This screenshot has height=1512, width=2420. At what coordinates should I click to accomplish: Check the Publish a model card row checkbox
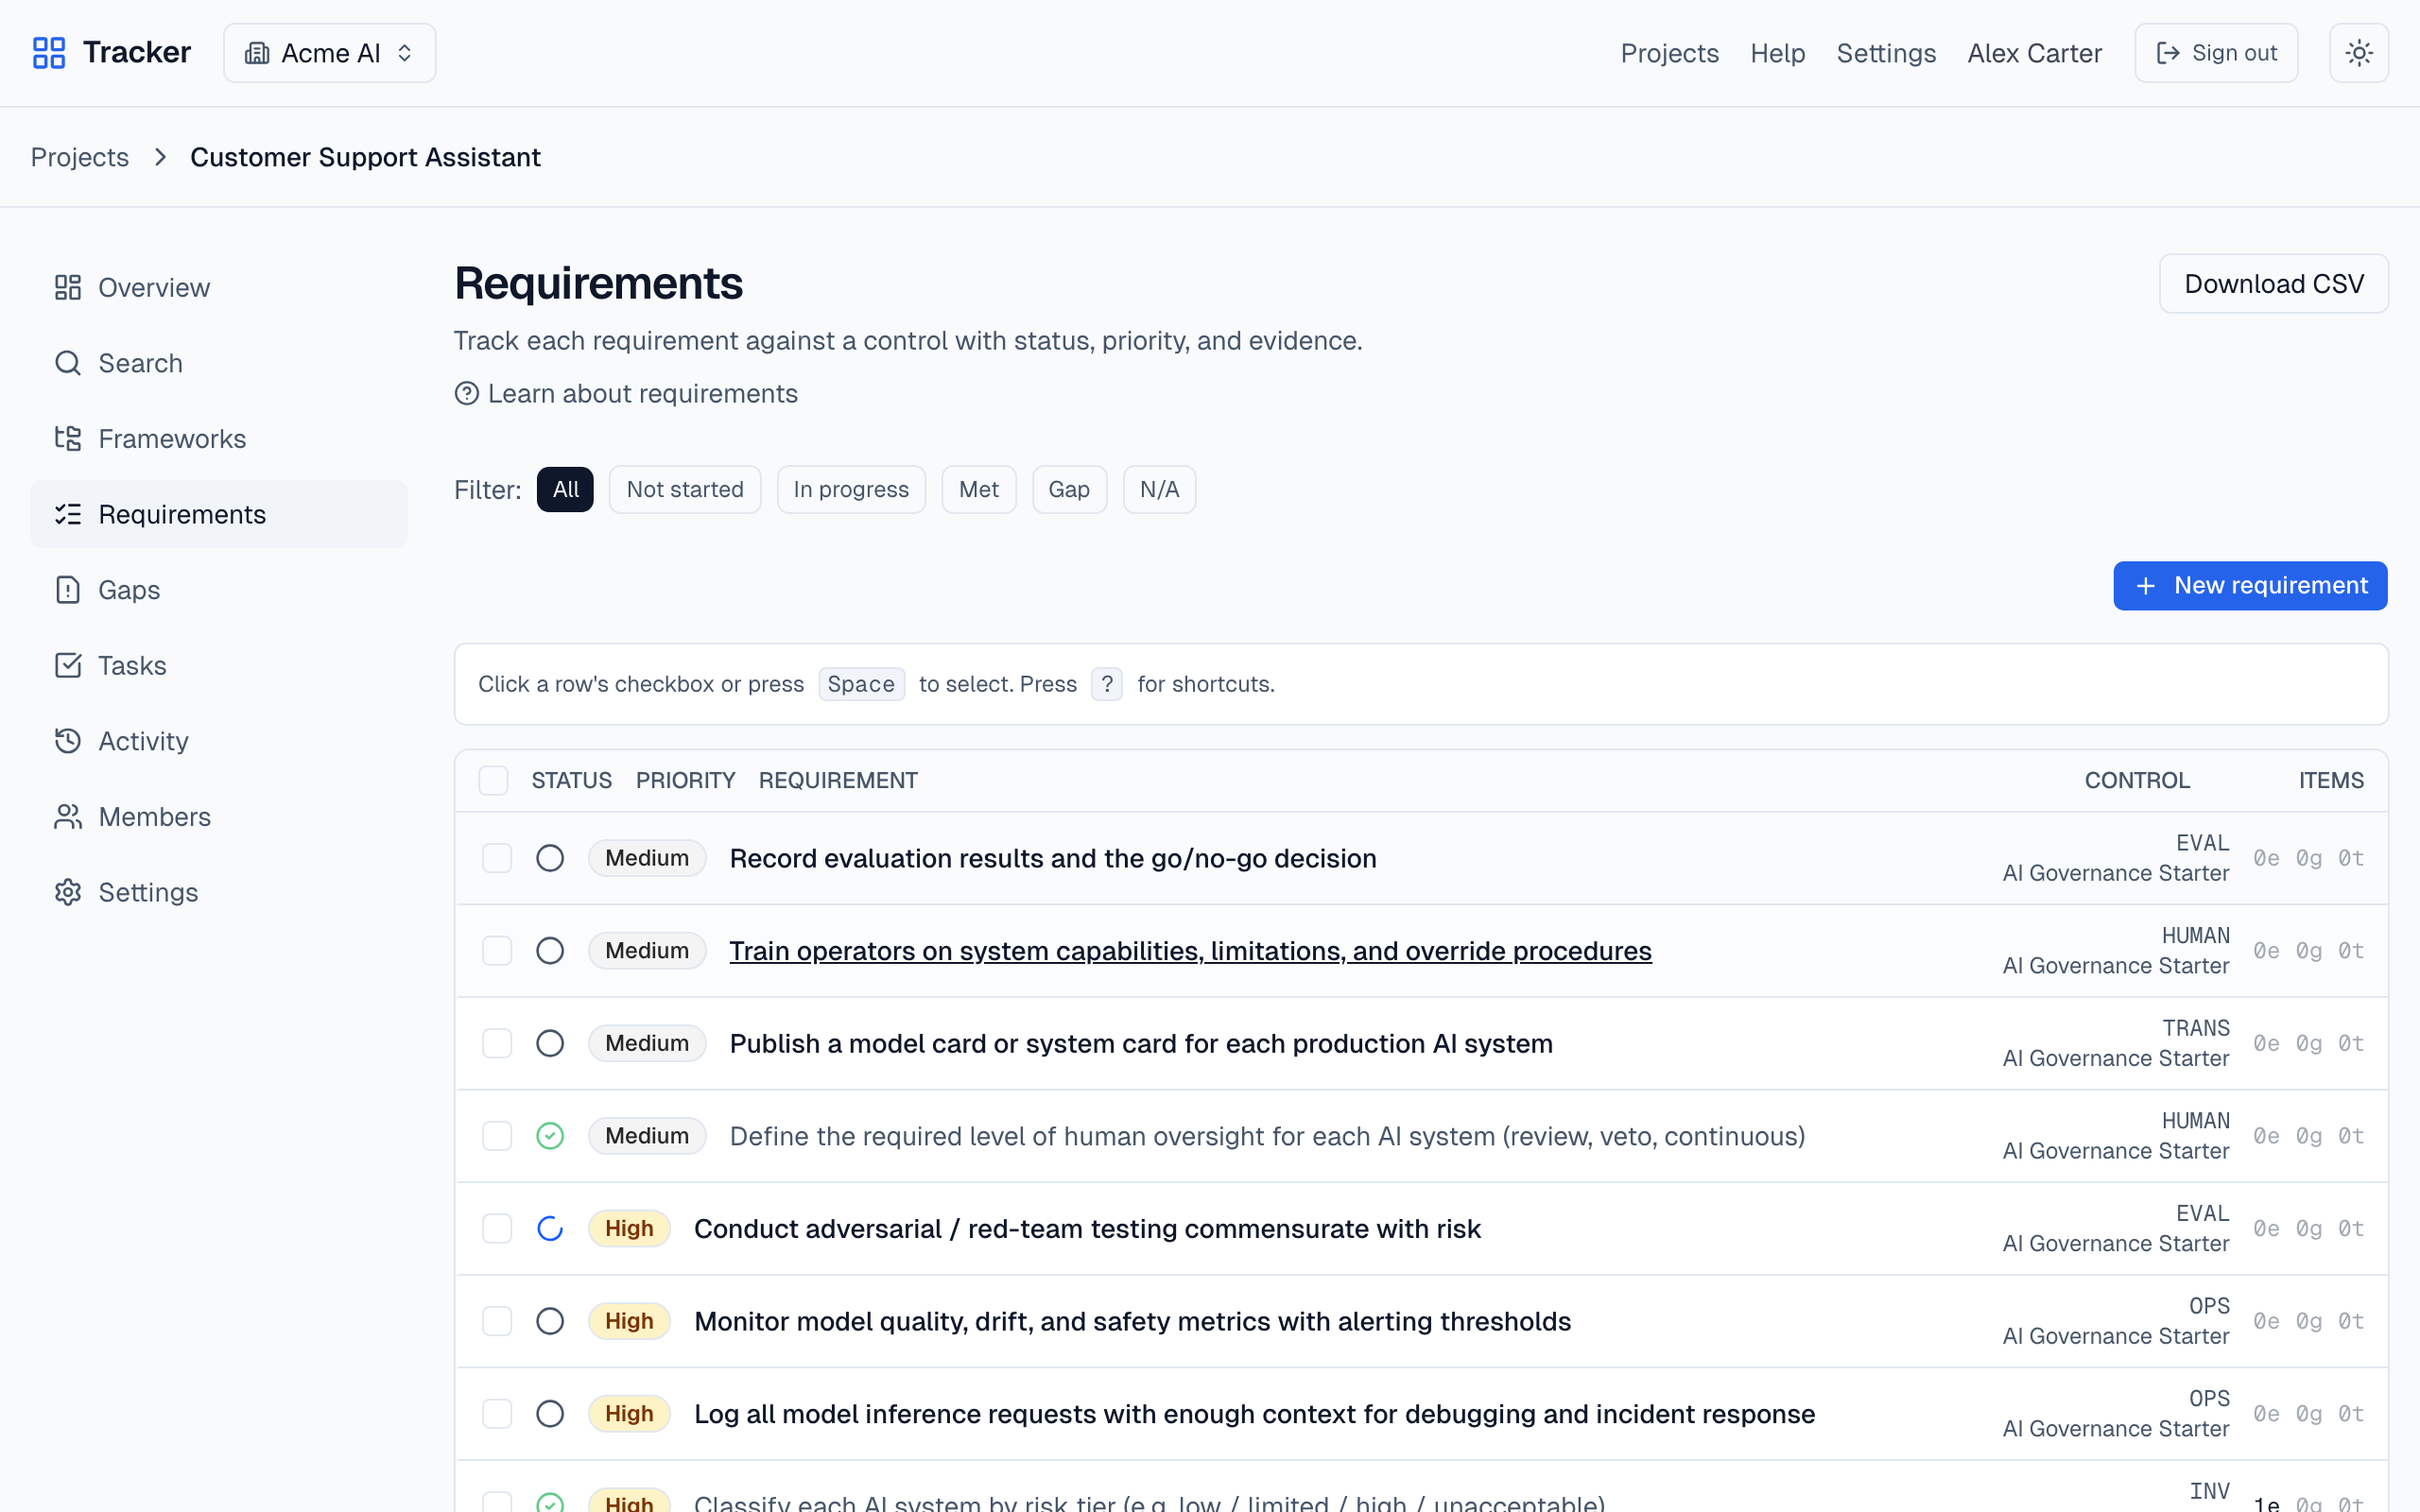point(497,1044)
